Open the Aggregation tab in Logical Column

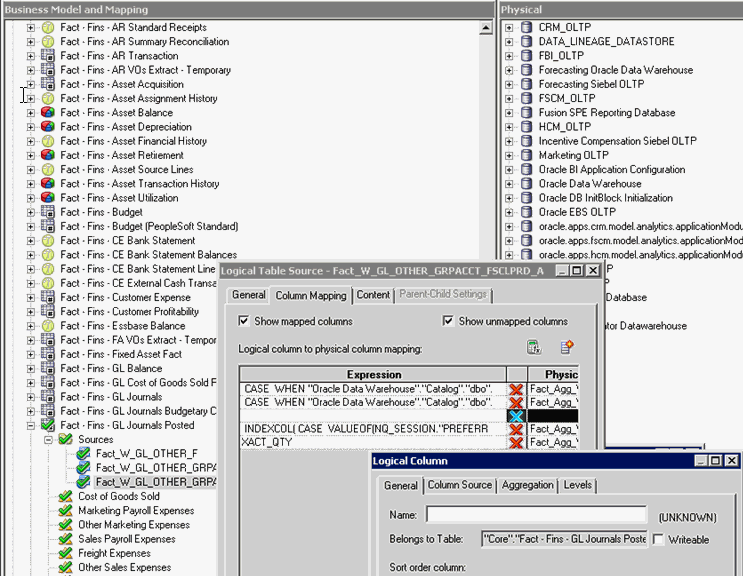pyautogui.click(x=527, y=485)
